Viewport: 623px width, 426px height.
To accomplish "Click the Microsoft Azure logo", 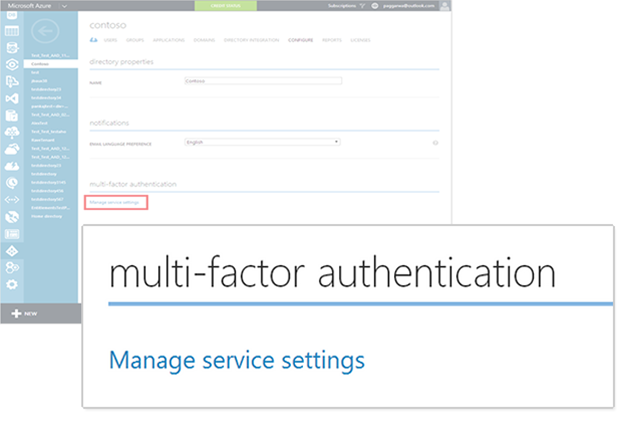I will pos(29,6).
